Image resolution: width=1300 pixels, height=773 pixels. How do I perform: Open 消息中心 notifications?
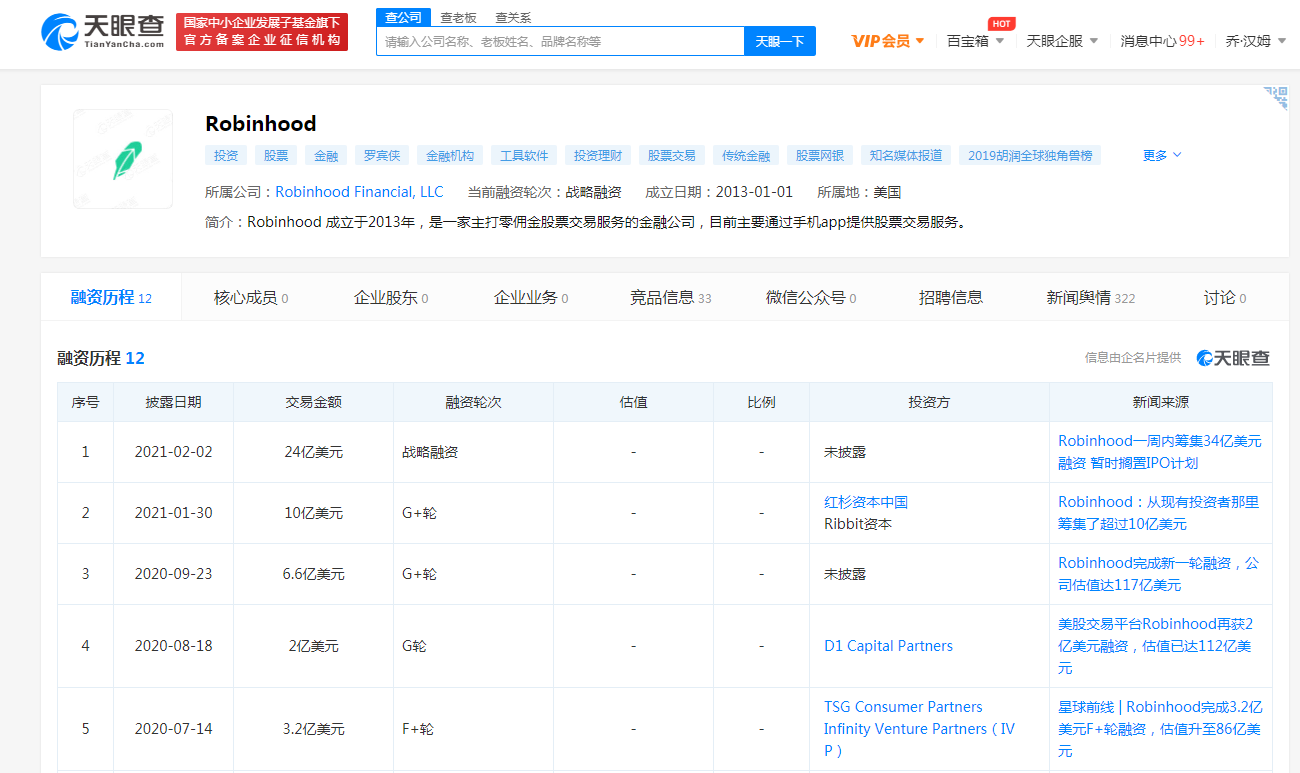point(1162,41)
